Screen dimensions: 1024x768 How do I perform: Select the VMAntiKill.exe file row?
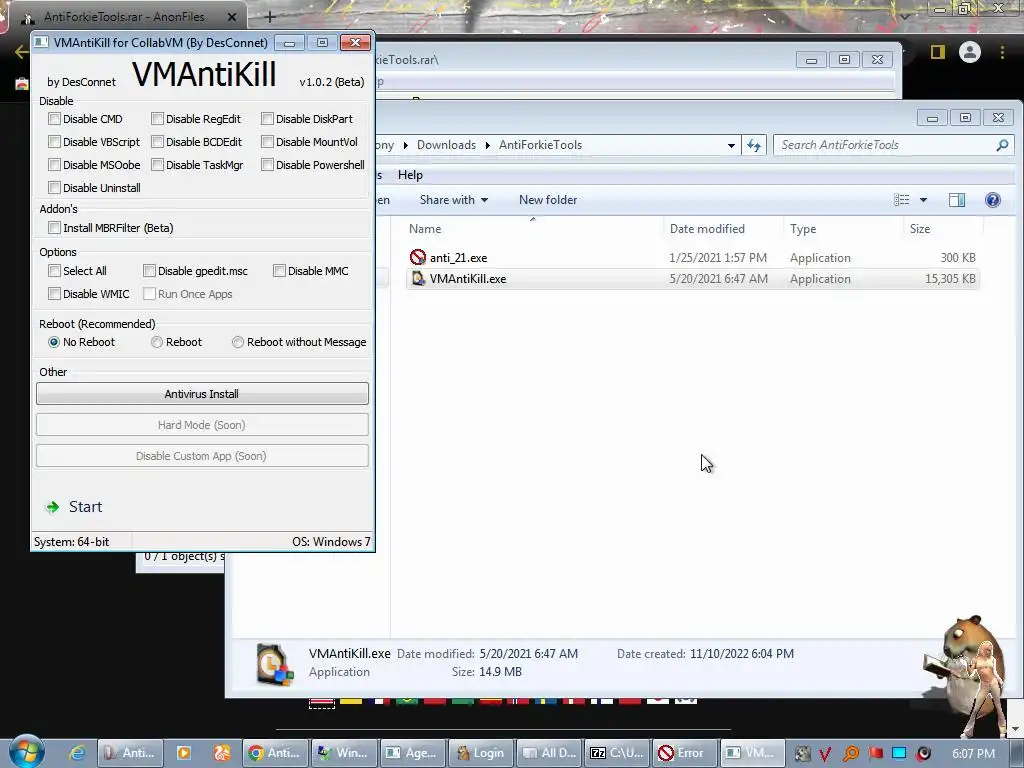point(692,279)
